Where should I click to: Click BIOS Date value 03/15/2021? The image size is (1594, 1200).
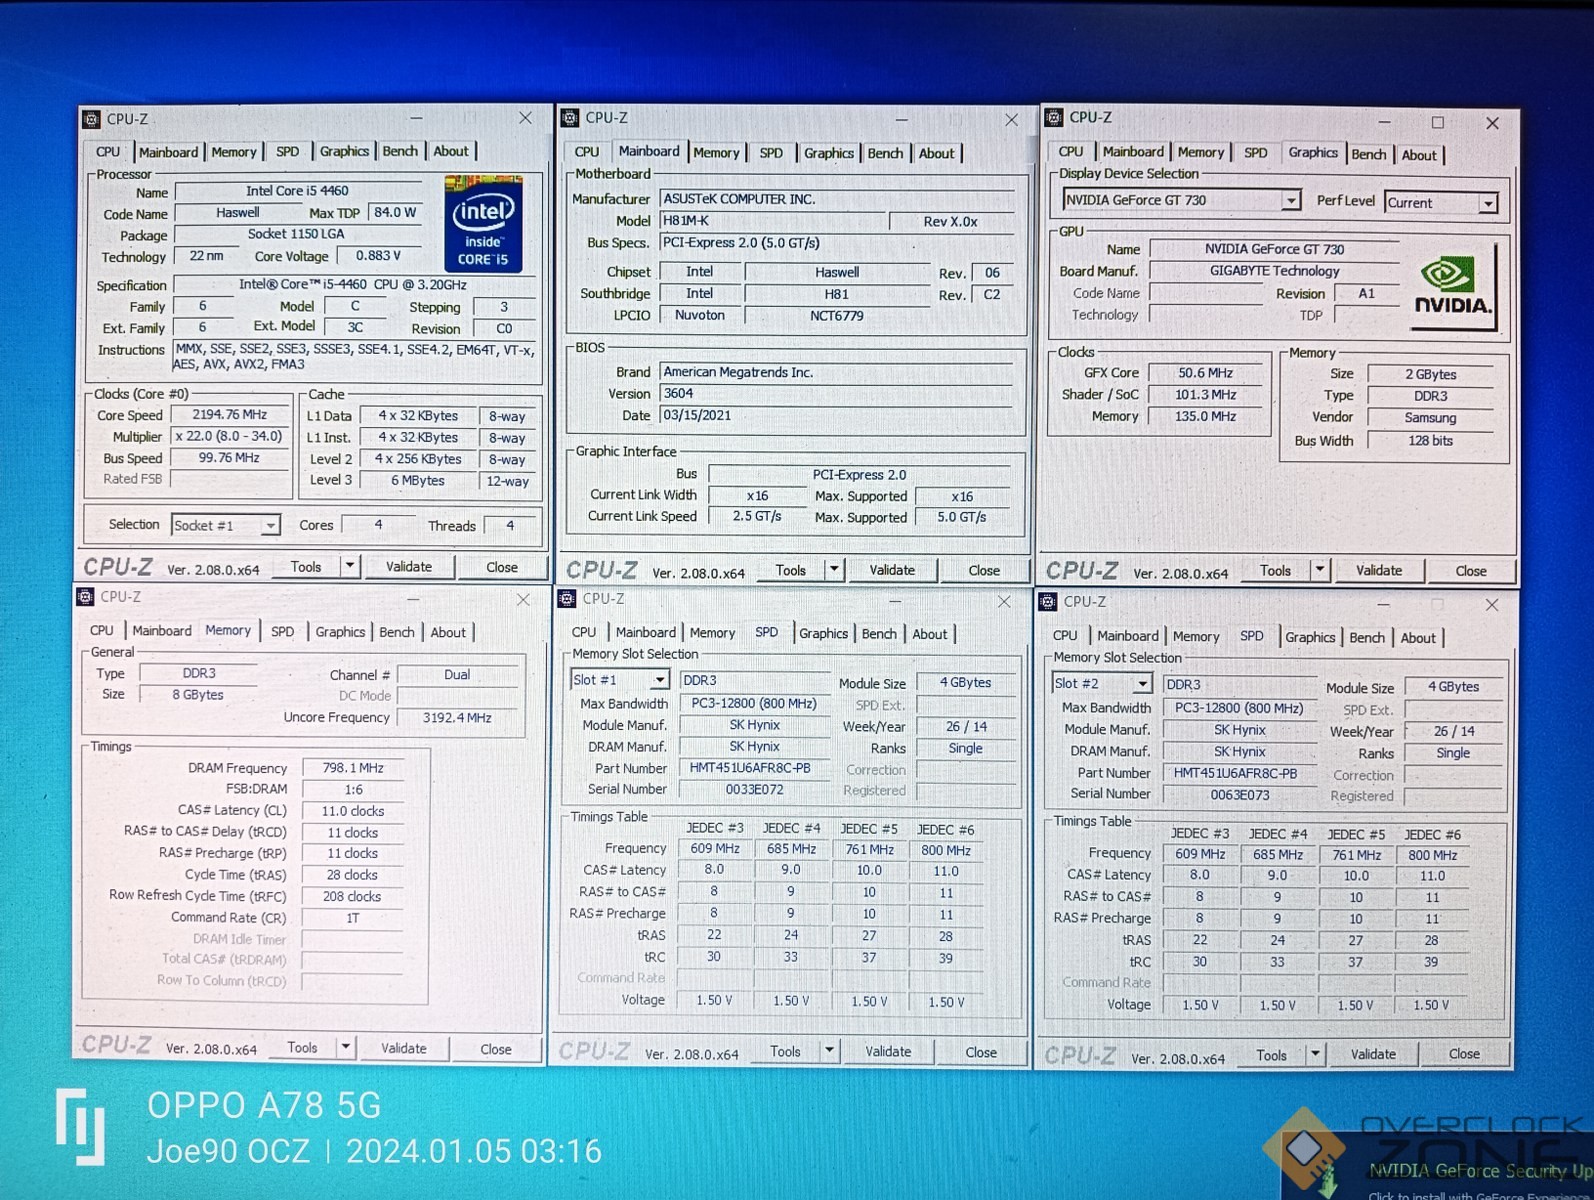tap(838, 415)
